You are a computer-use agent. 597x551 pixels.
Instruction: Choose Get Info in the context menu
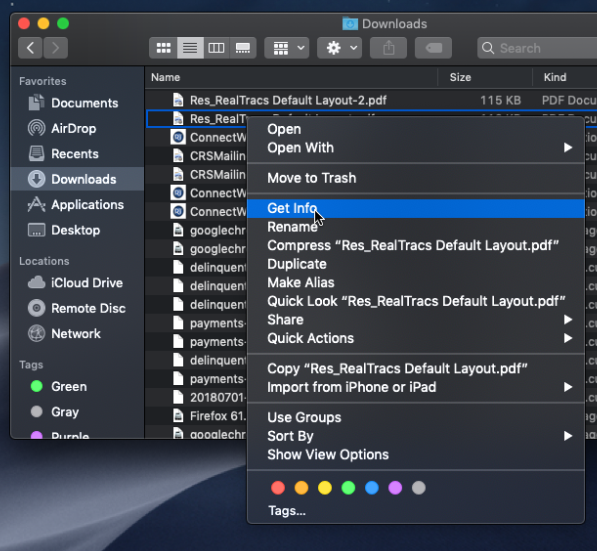416,208
